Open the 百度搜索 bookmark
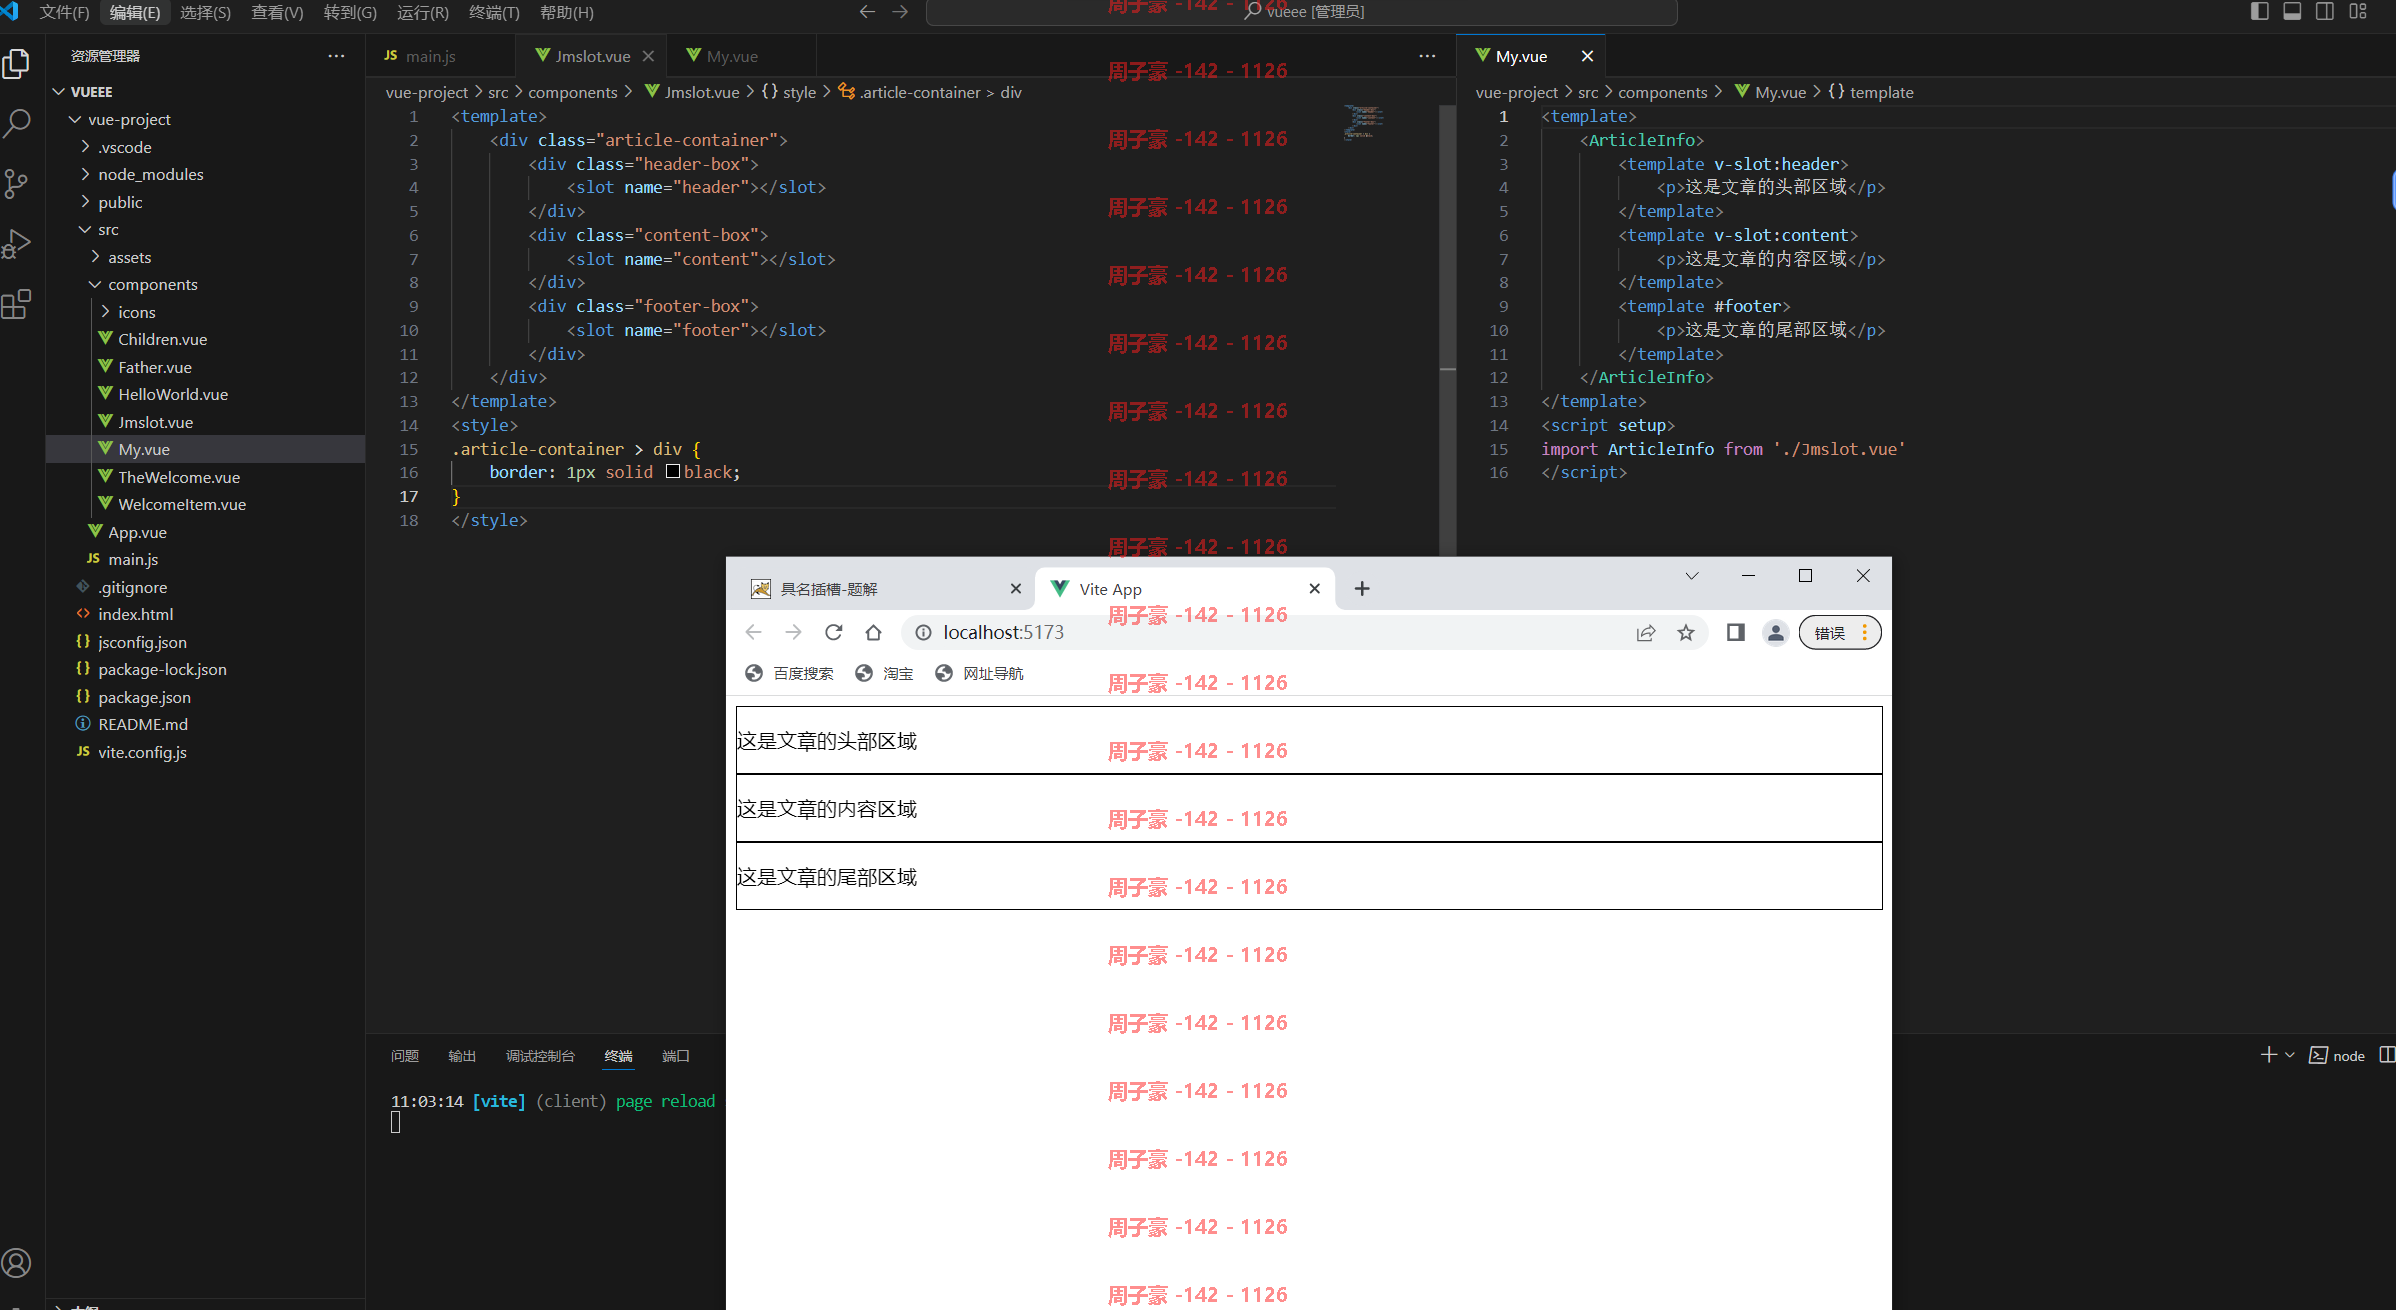 click(789, 673)
